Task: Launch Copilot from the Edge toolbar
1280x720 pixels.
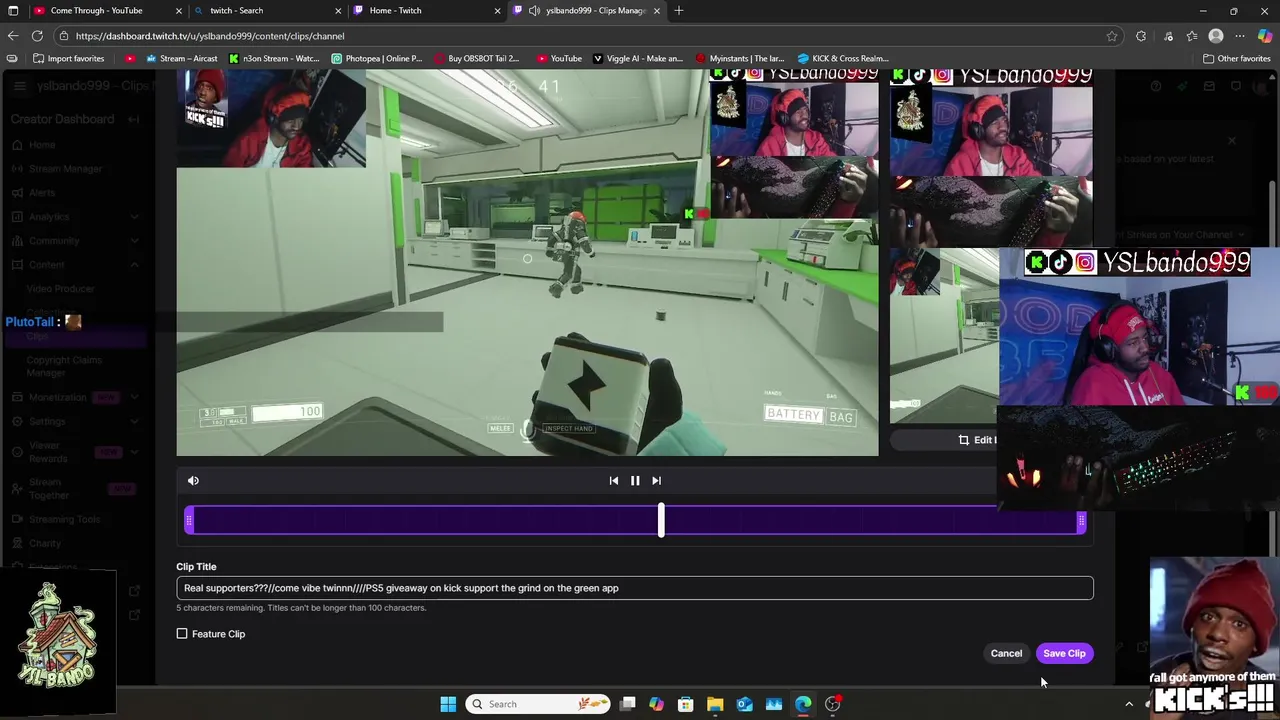Action: [x=1265, y=36]
